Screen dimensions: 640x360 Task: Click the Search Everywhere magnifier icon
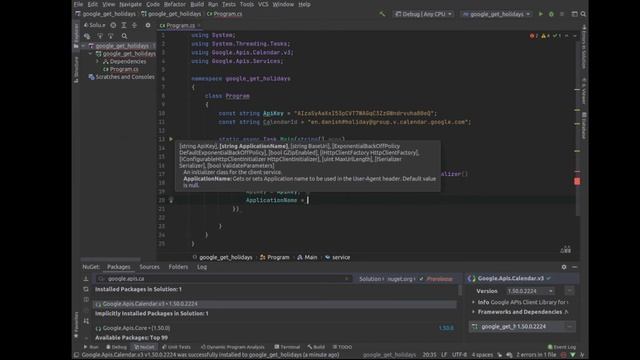point(583,14)
